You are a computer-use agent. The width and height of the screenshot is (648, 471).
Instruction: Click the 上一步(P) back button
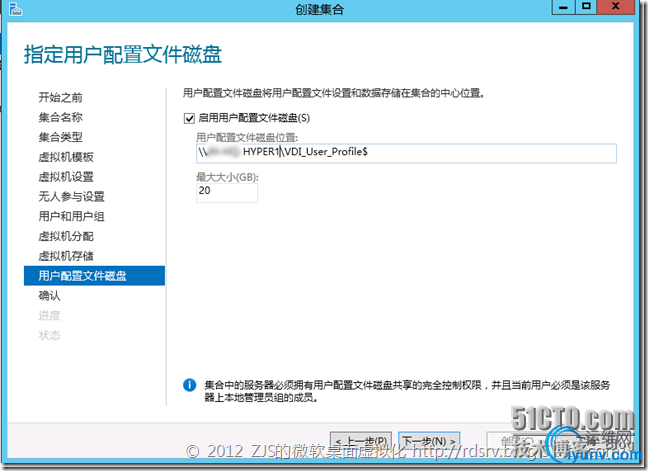coord(361,441)
